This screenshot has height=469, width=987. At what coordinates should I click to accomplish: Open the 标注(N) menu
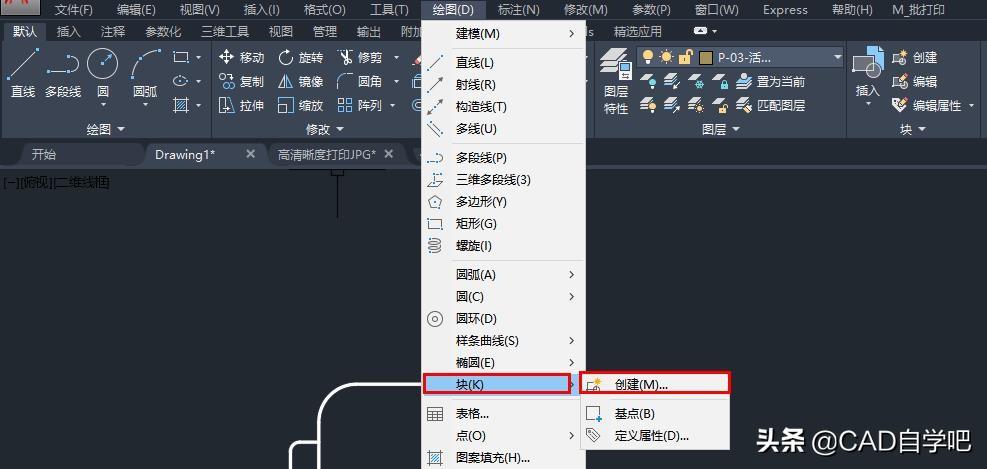[x=518, y=10]
